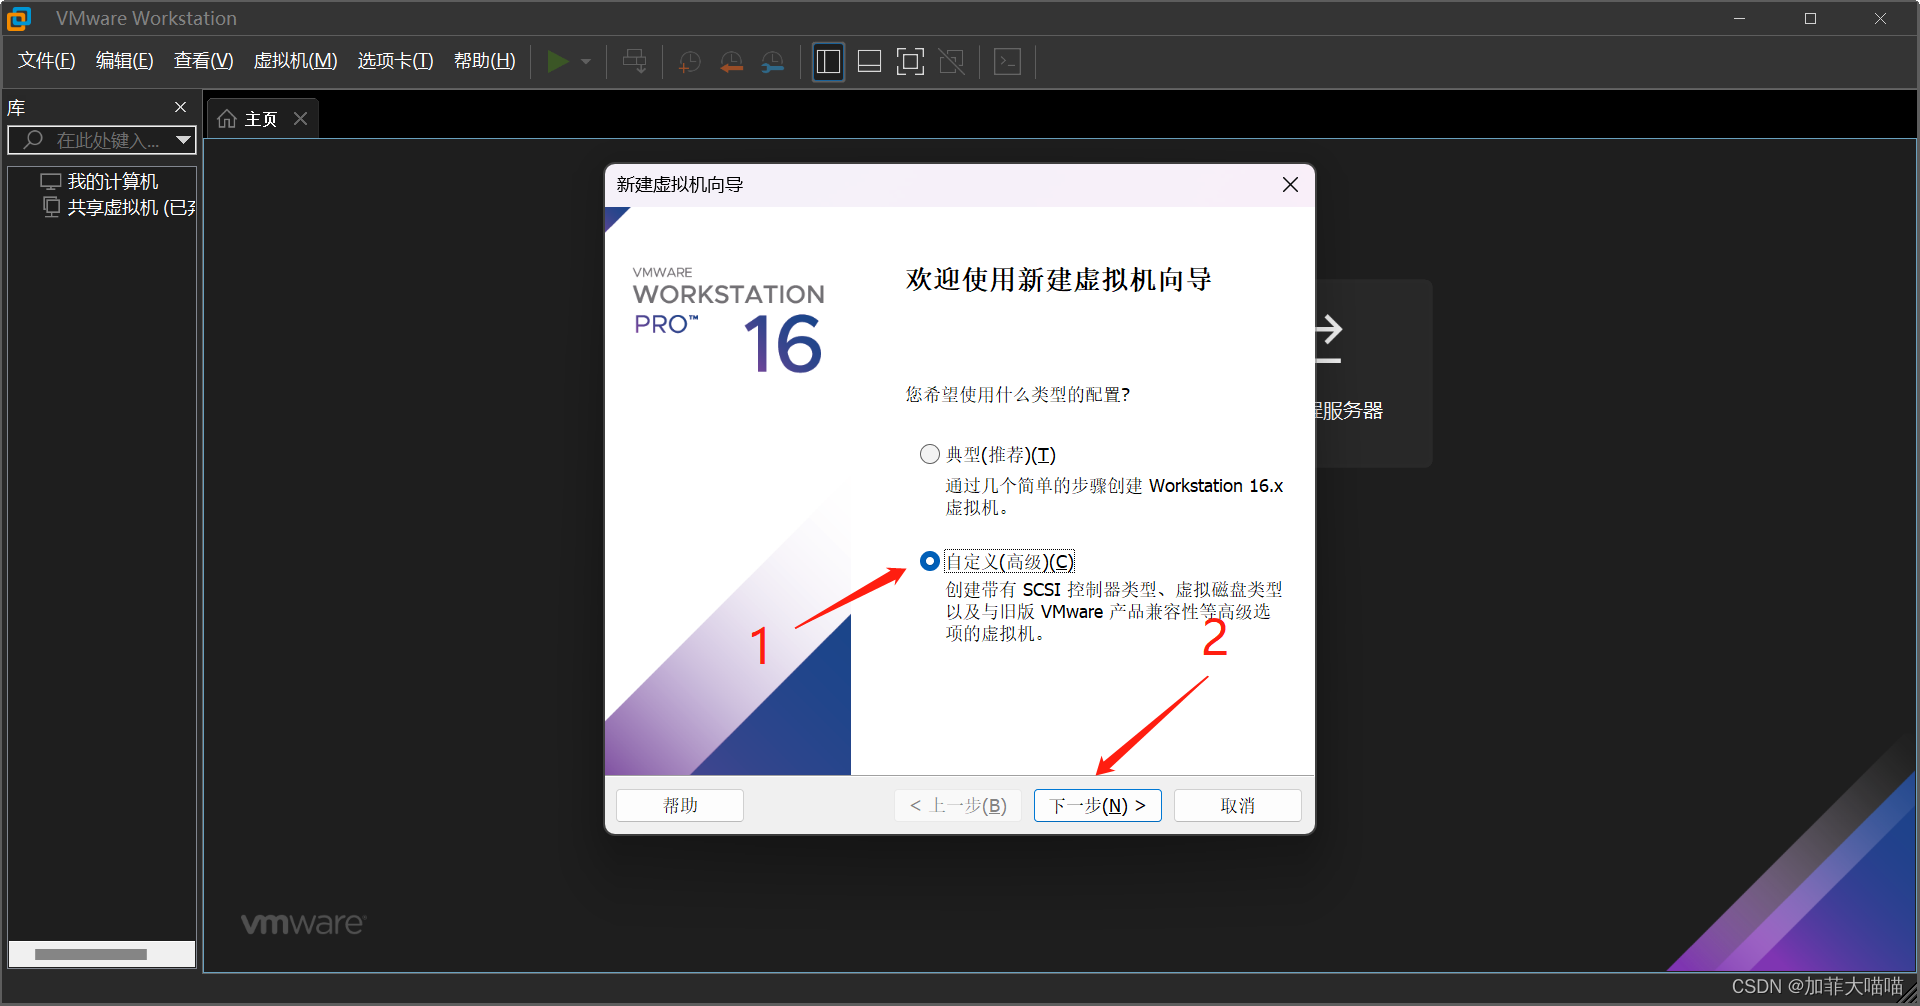Screen dimensions: 1920x1006
Task: Close the 新建虚拟机向导 dialog
Action: pos(1290,185)
